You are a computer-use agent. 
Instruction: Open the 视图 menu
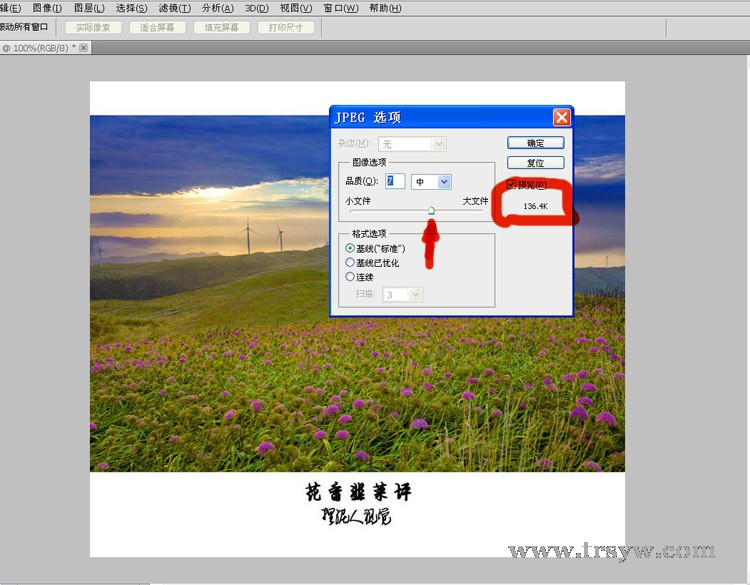(295, 8)
